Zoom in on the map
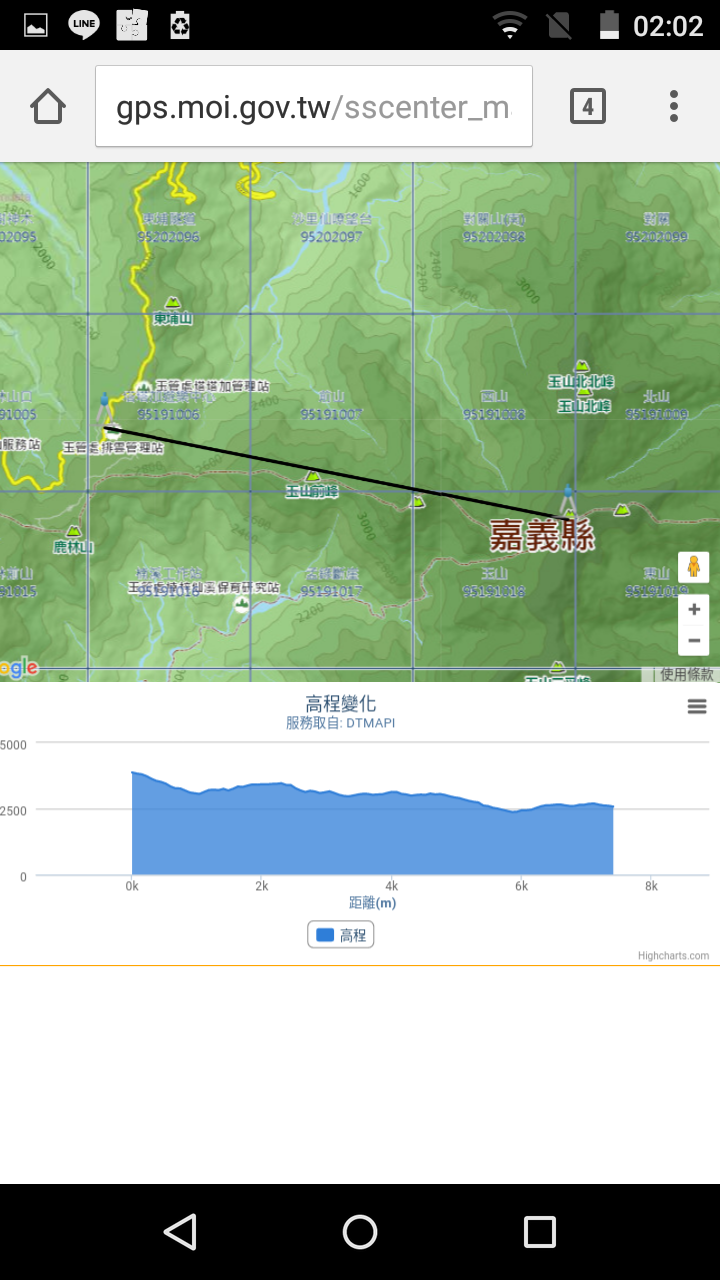This screenshot has width=720, height=1280. point(693,609)
